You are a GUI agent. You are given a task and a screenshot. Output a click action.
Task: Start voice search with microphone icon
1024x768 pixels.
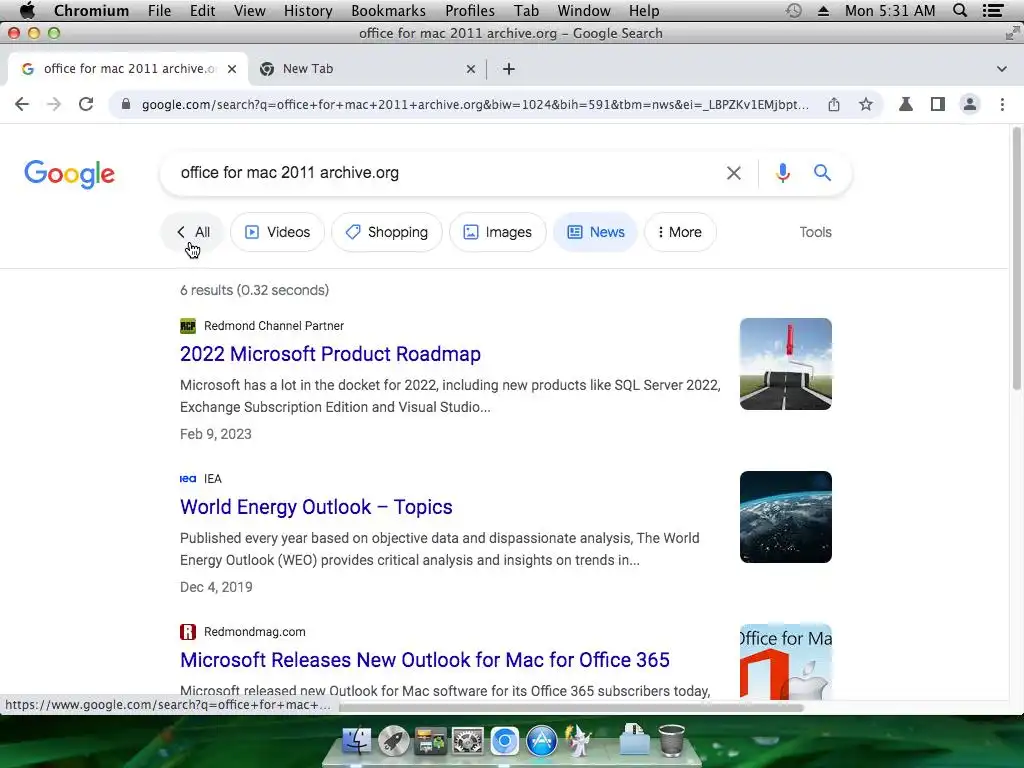click(782, 173)
